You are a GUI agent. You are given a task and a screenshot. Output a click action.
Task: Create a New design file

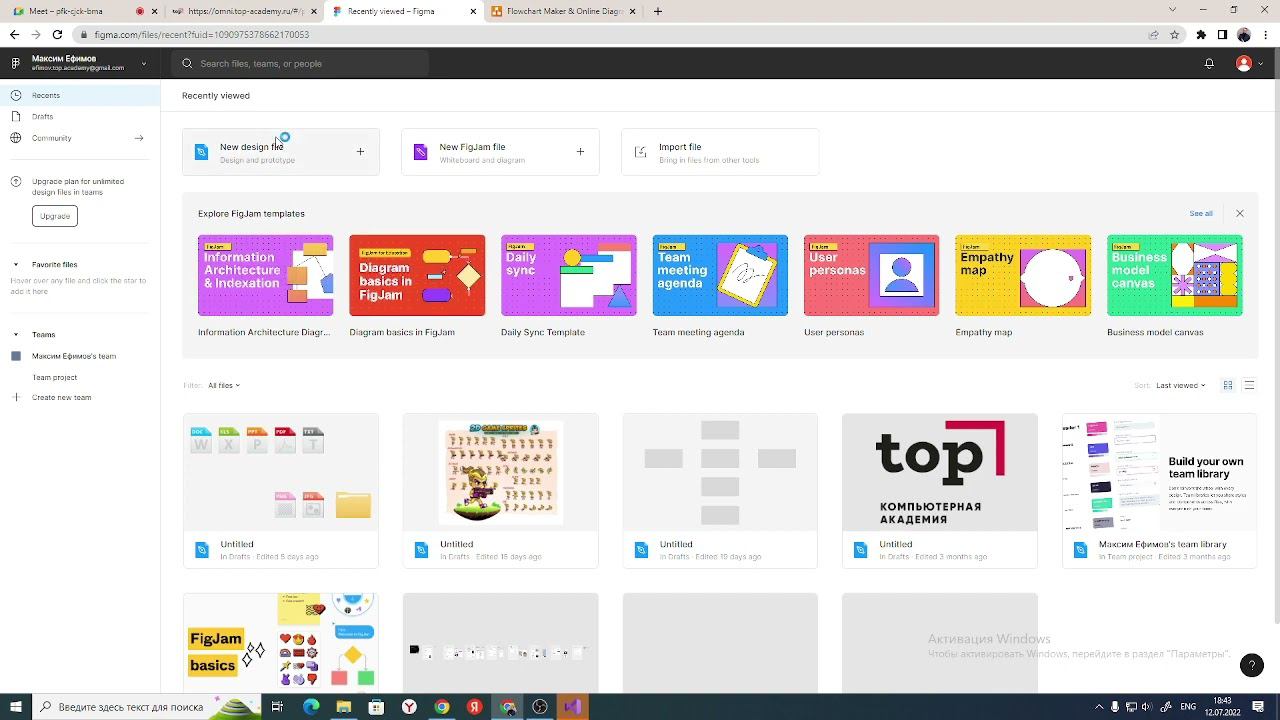(281, 152)
